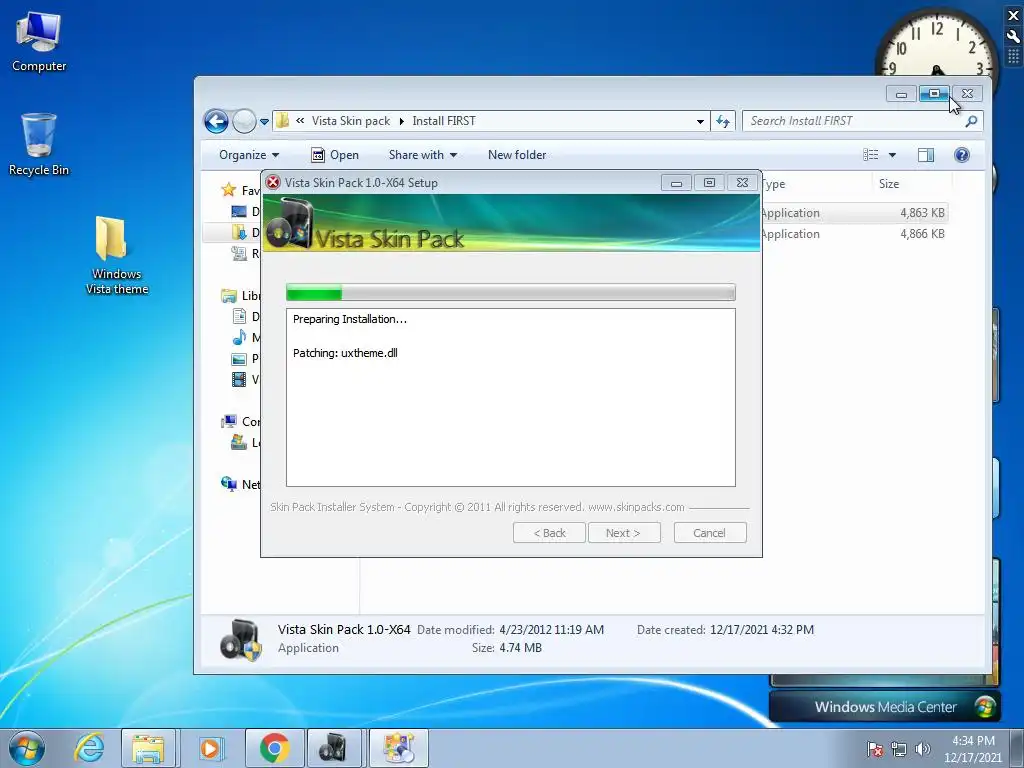Close the desktop clock gadget

pyautogui.click(x=1014, y=16)
